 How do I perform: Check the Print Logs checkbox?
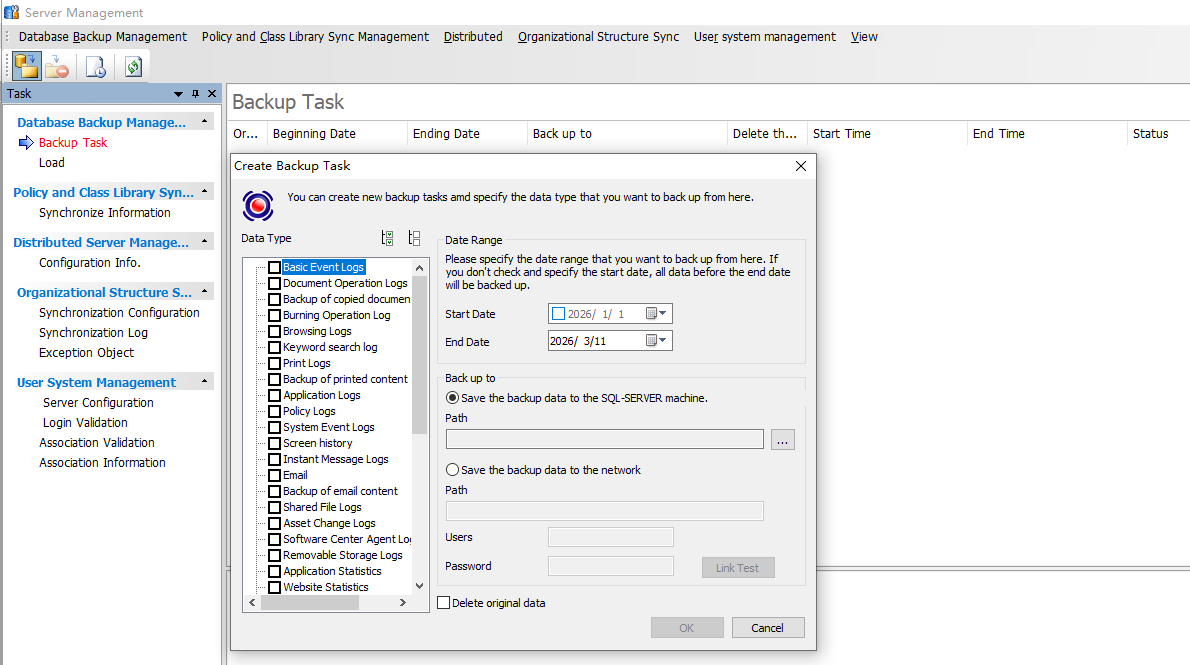275,363
